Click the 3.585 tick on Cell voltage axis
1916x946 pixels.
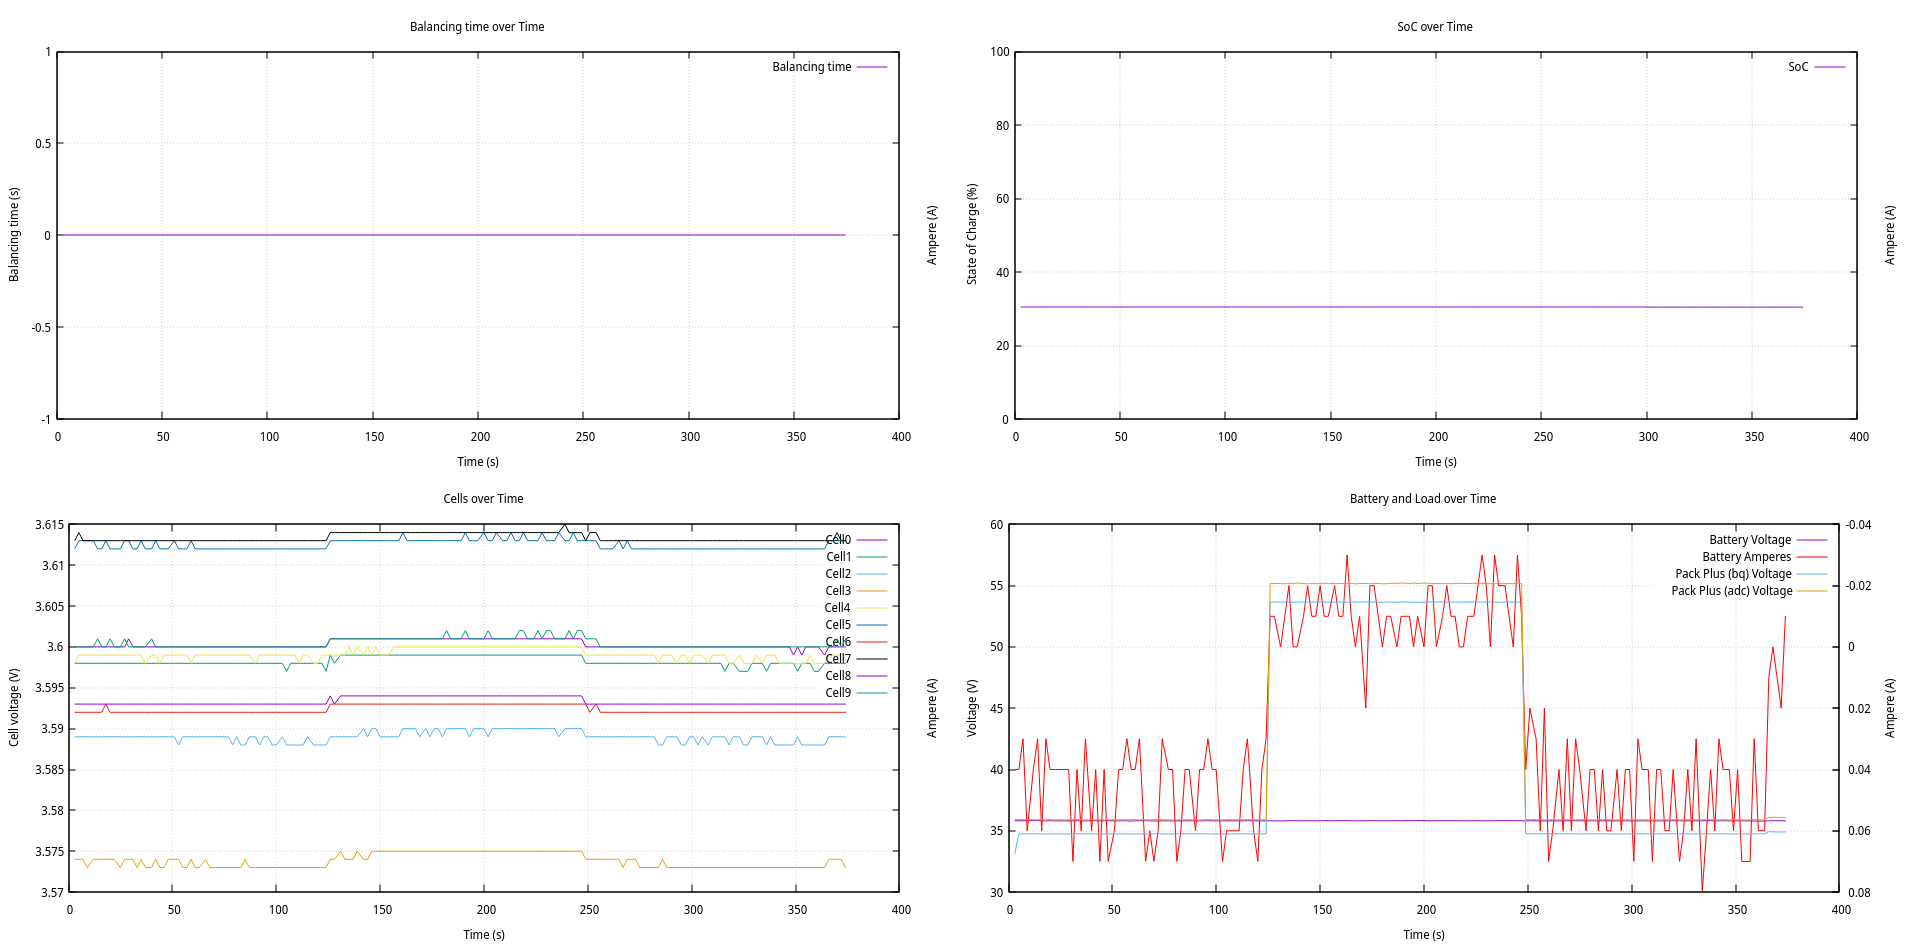click(x=49, y=770)
